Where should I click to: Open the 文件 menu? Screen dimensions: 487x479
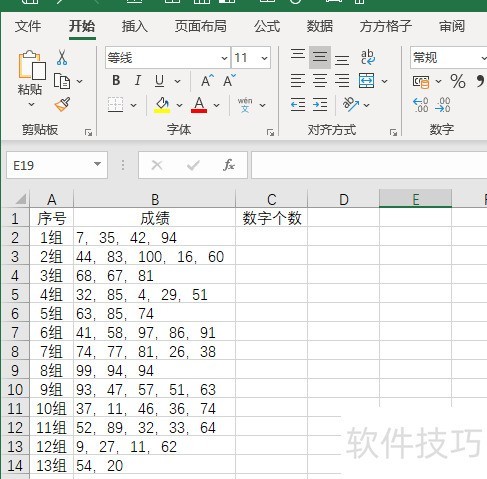[28, 26]
